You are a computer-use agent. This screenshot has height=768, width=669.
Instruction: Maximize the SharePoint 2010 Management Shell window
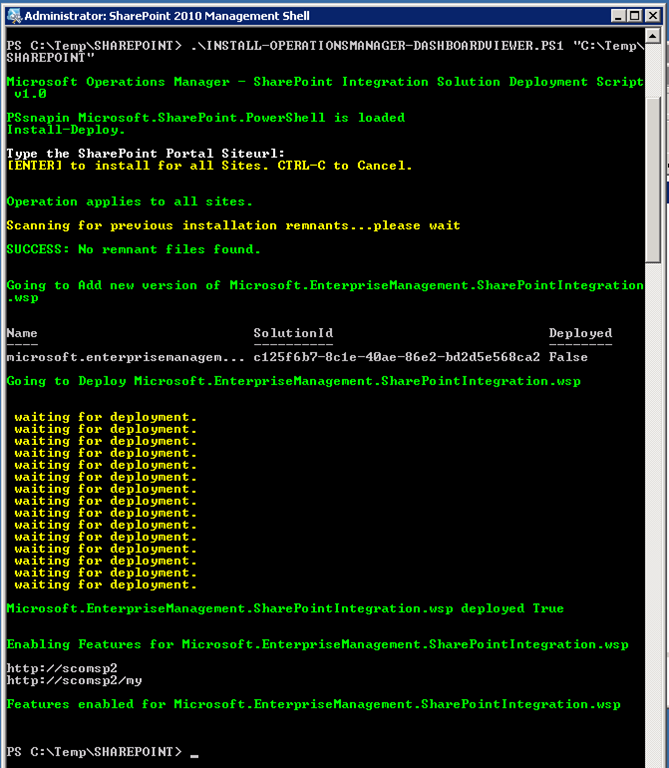click(x=635, y=16)
